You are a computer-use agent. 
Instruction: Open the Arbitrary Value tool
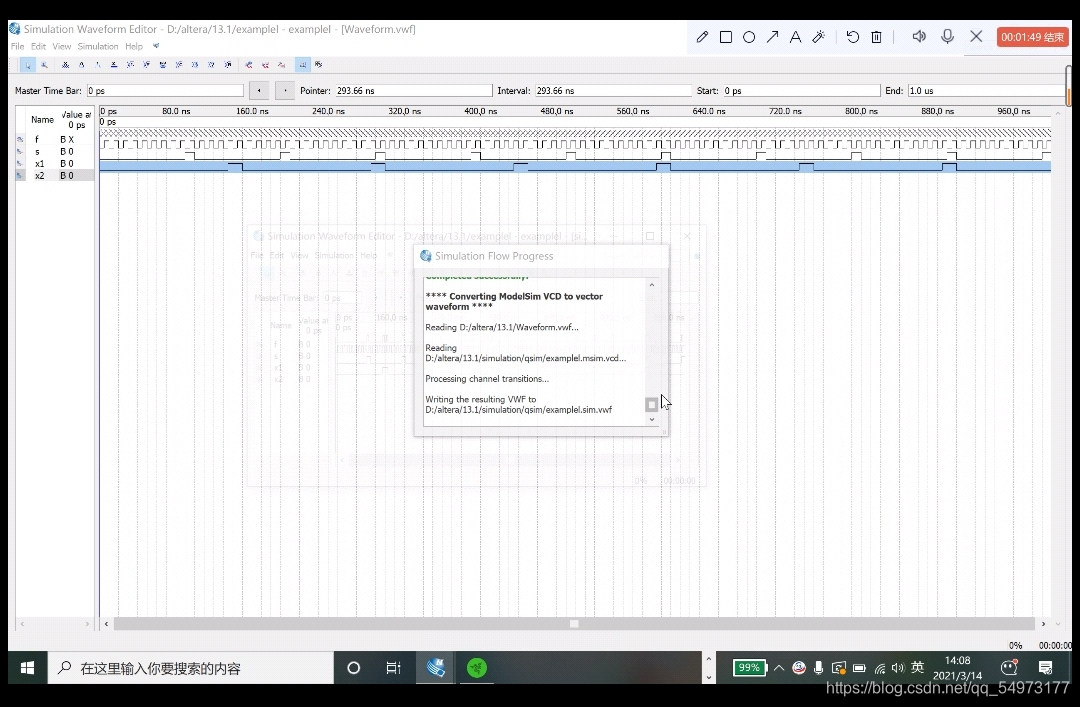pyautogui.click(x=211, y=65)
